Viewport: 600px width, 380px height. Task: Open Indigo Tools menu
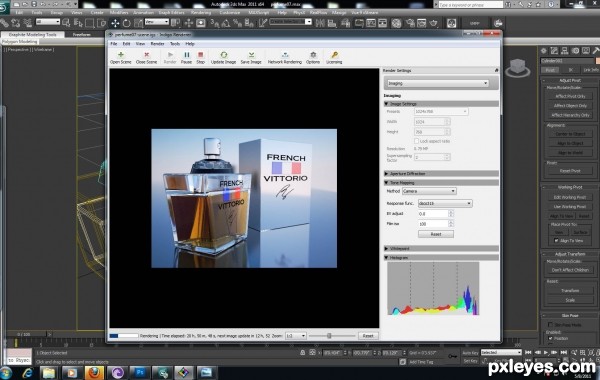(174, 44)
